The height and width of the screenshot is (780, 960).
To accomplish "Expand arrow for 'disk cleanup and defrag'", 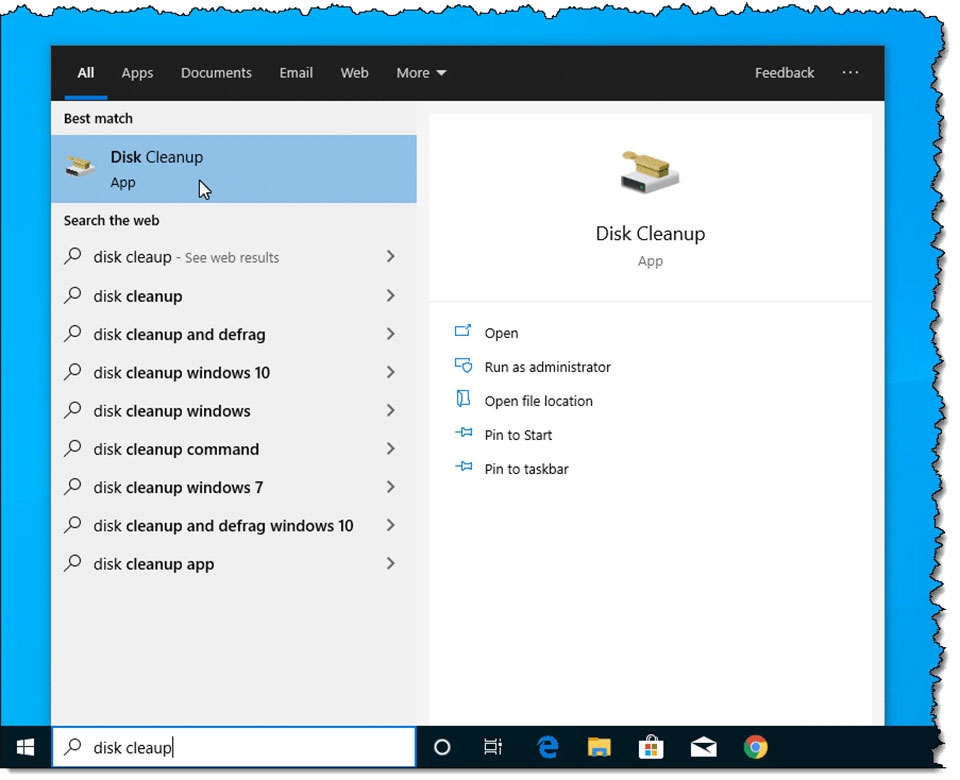I will pos(390,334).
